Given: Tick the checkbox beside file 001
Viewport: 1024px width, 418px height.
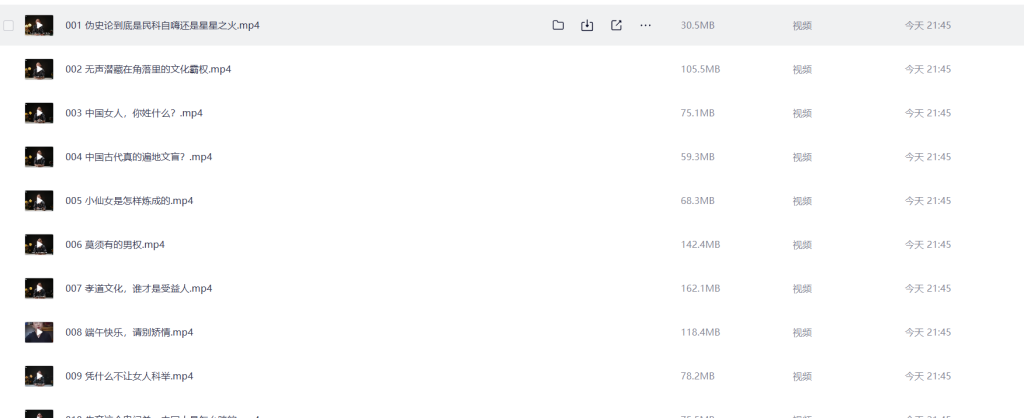Looking at the screenshot, I should tap(9, 25).
